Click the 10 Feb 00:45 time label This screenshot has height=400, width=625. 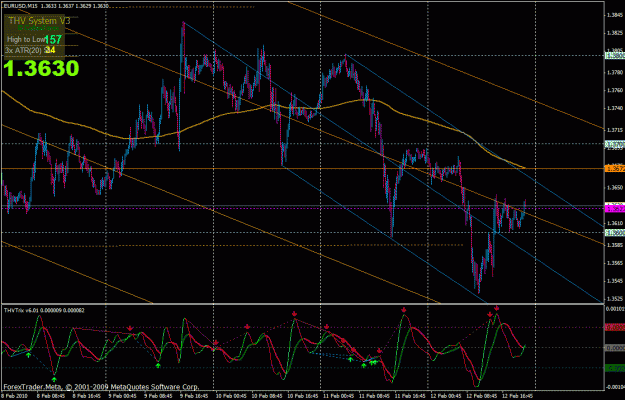(x=229, y=396)
